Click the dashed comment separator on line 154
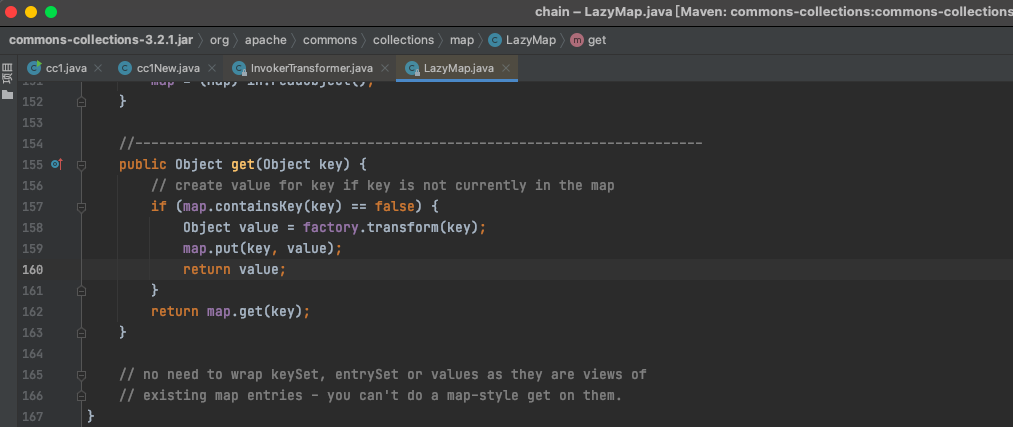This screenshot has width=1013, height=427. point(411,144)
